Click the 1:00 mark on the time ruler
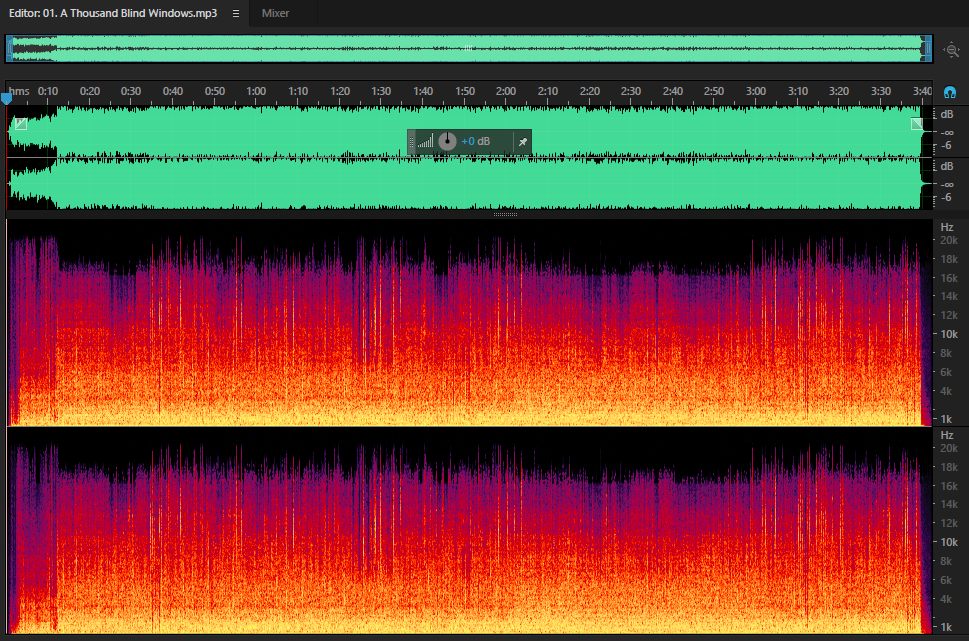This screenshot has width=969, height=641. (x=256, y=91)
